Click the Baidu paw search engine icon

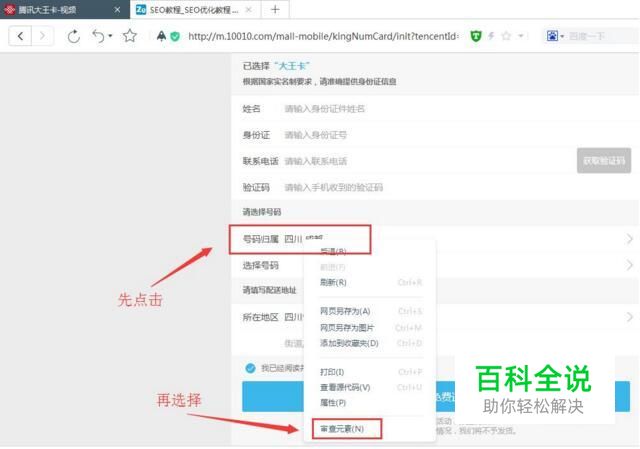552,36
